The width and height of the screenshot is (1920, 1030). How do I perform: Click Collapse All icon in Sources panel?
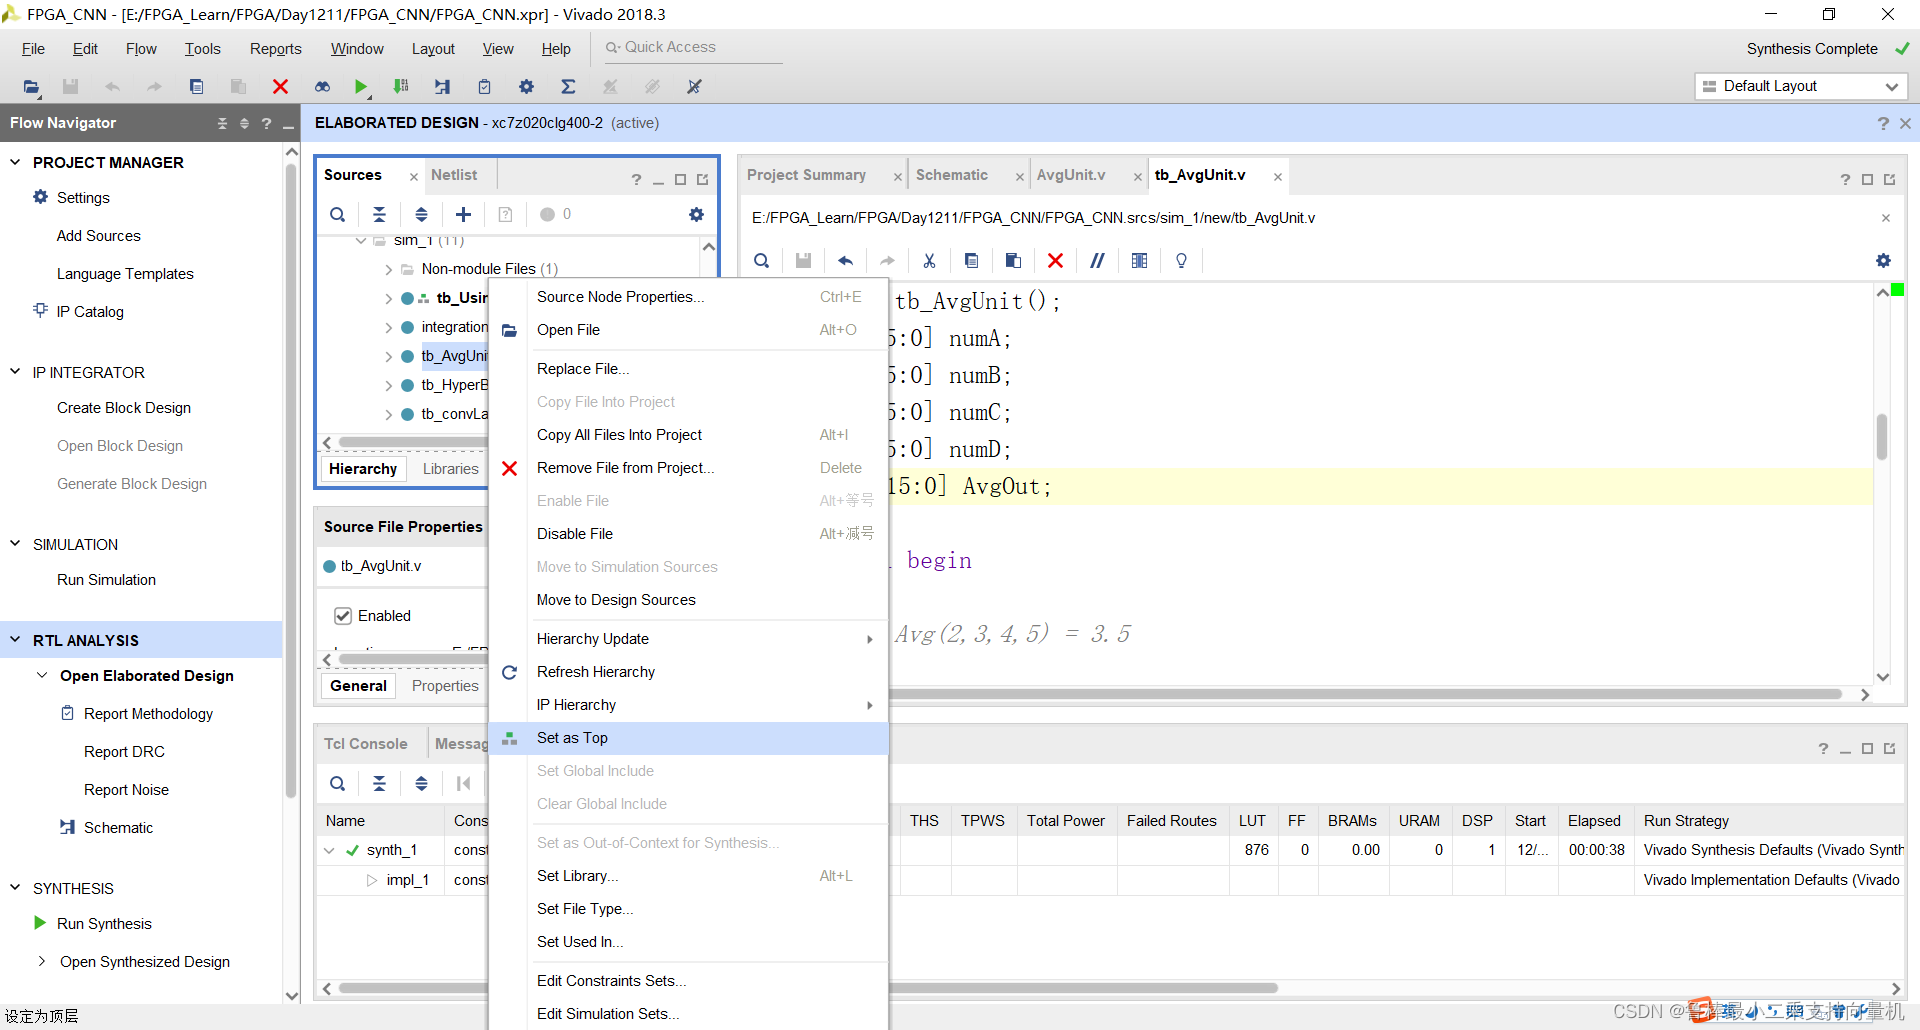click(x=379, y=214)
